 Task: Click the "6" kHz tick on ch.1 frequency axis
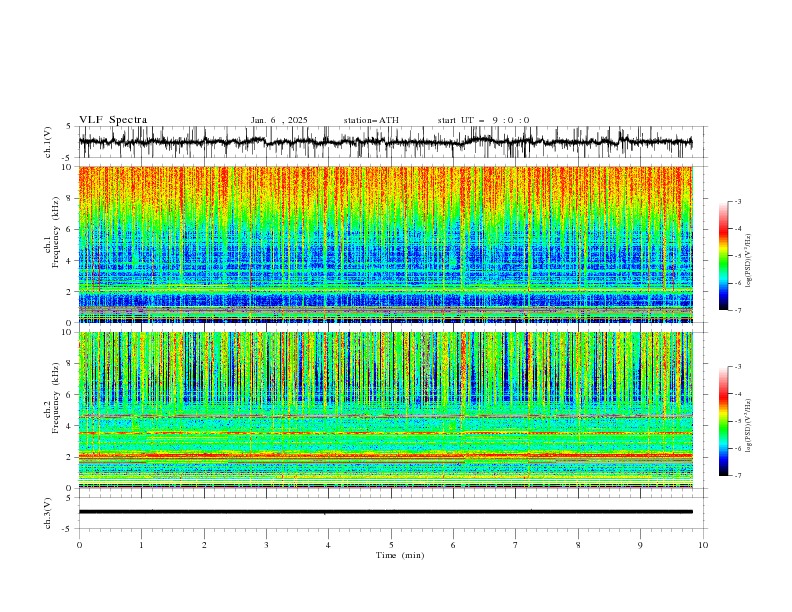point(71,229)
